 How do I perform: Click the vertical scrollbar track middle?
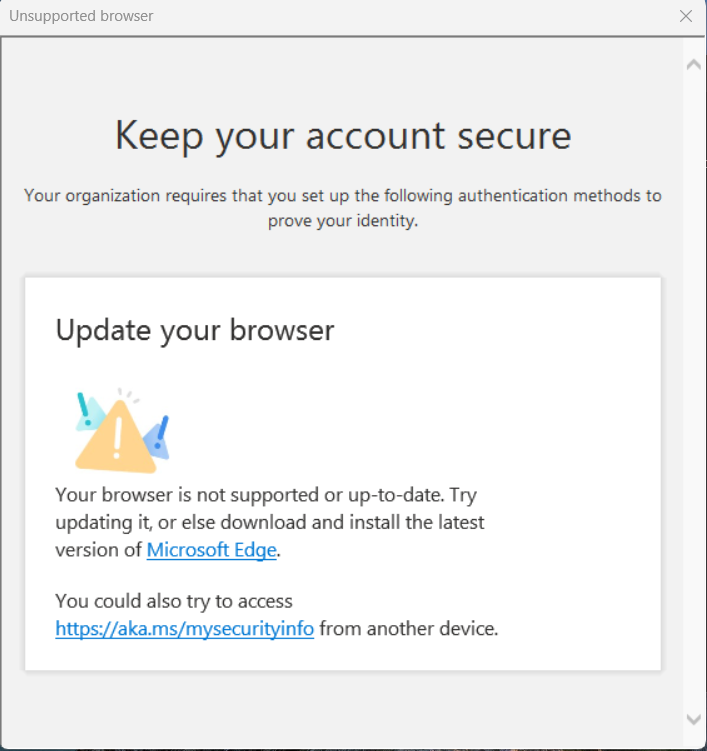tap(693, 391)
